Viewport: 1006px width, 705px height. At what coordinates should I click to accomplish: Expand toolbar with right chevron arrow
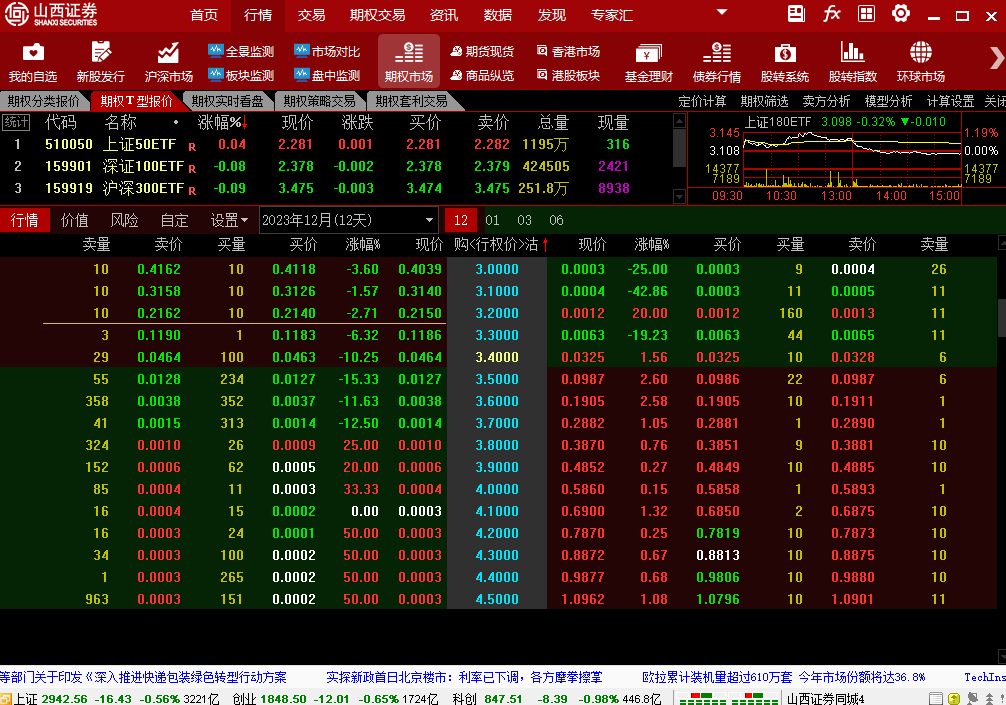tap(996, 58)
